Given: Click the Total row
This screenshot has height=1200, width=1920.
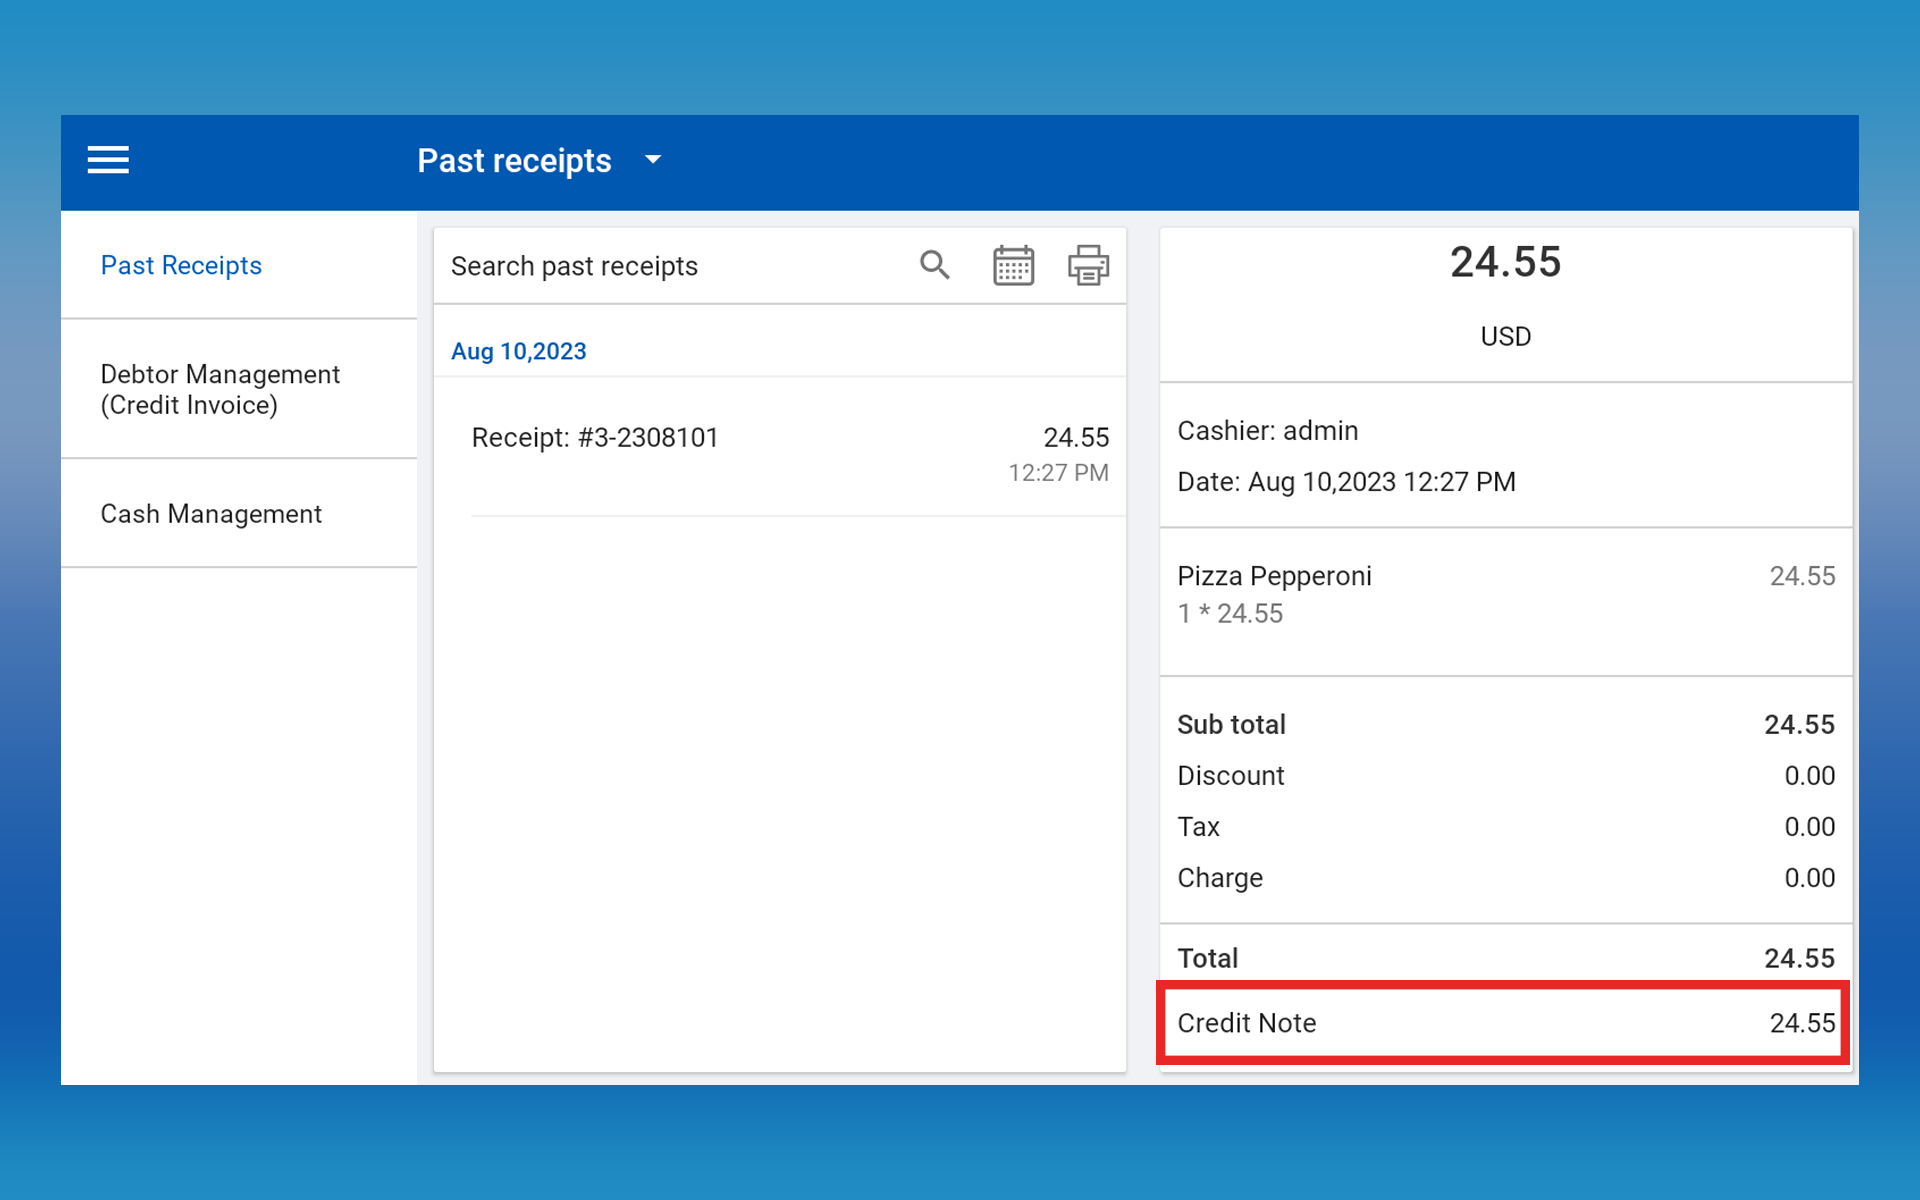Looking at the screenshot, I should tap(1504, 958).
